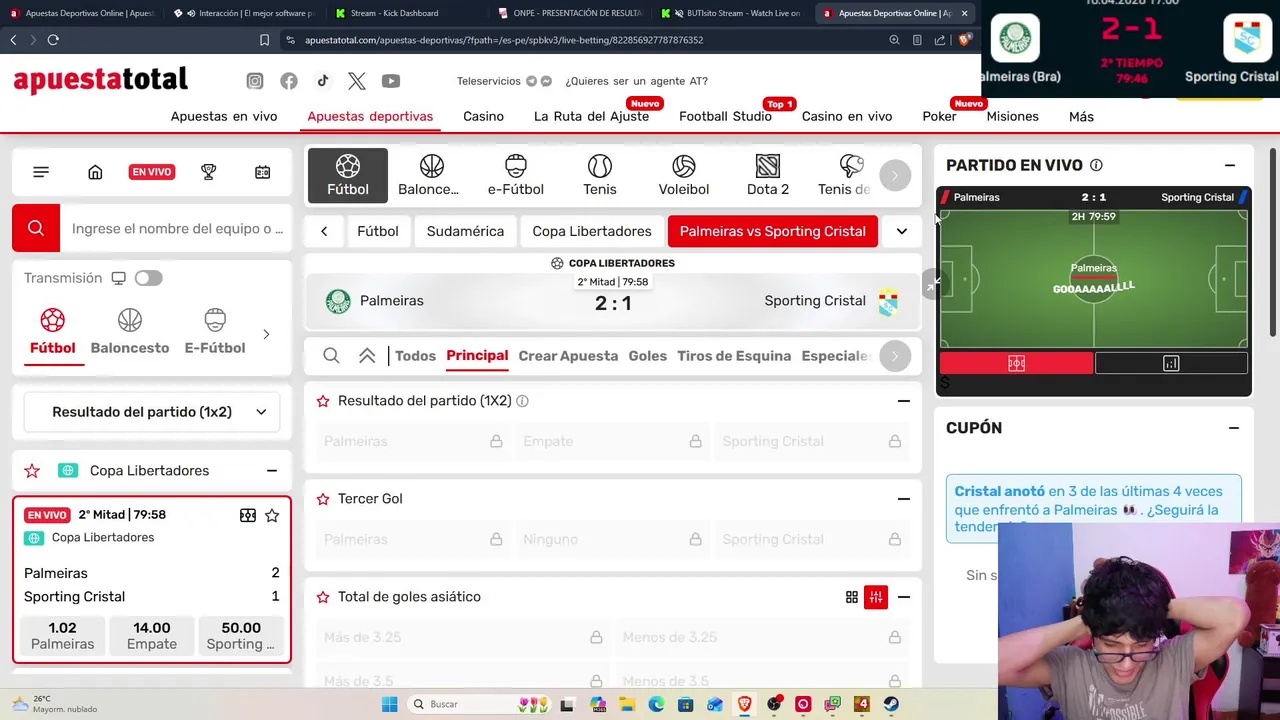
Task: Select the Tenis de mesa icon
Action: (846, 175)
